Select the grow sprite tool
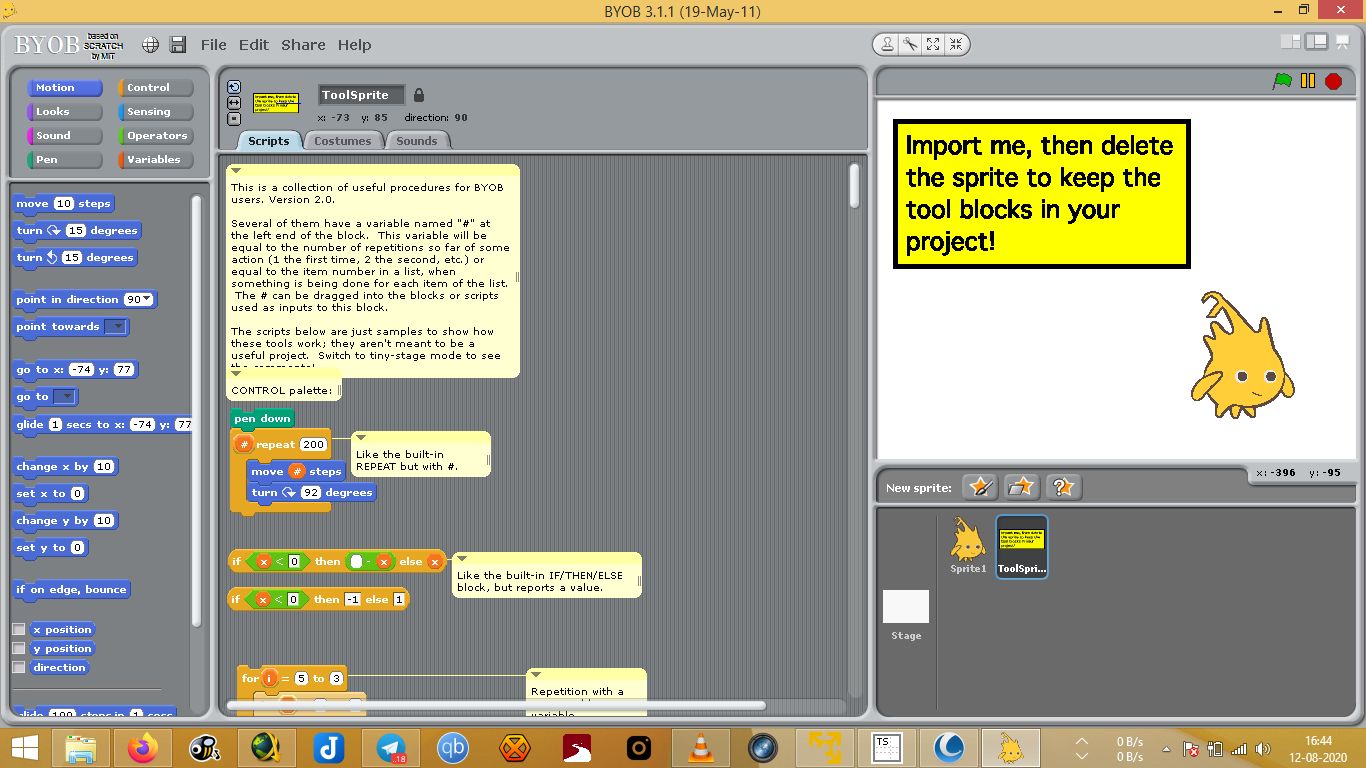 (933, 44)
